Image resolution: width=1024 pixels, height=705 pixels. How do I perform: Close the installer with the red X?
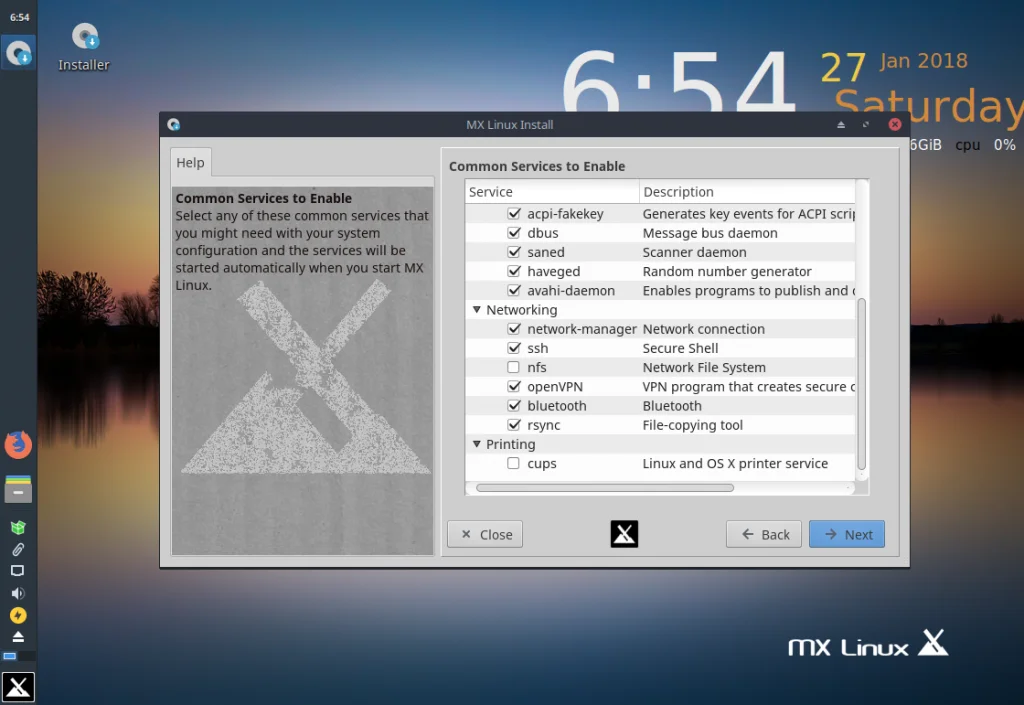coord(895,124)
